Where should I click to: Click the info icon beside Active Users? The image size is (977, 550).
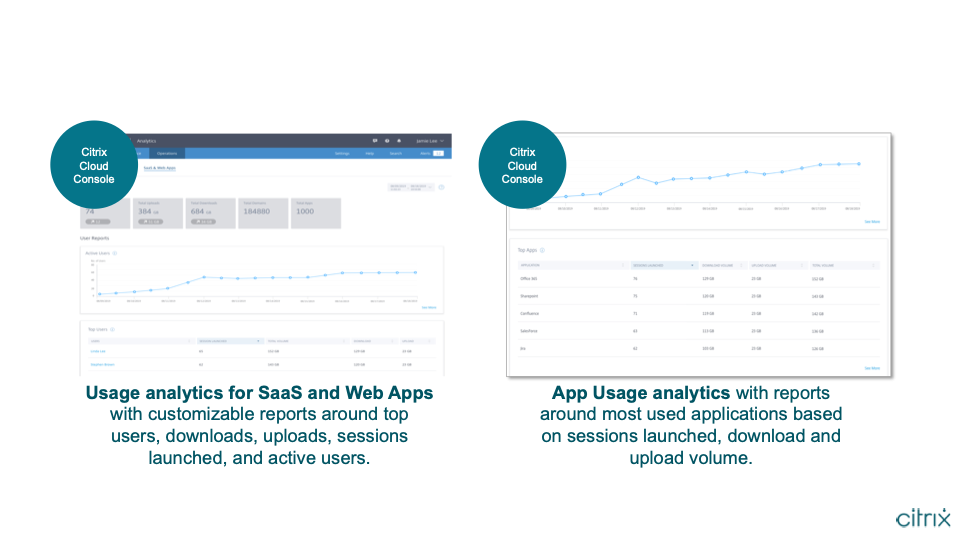[115, 254]
